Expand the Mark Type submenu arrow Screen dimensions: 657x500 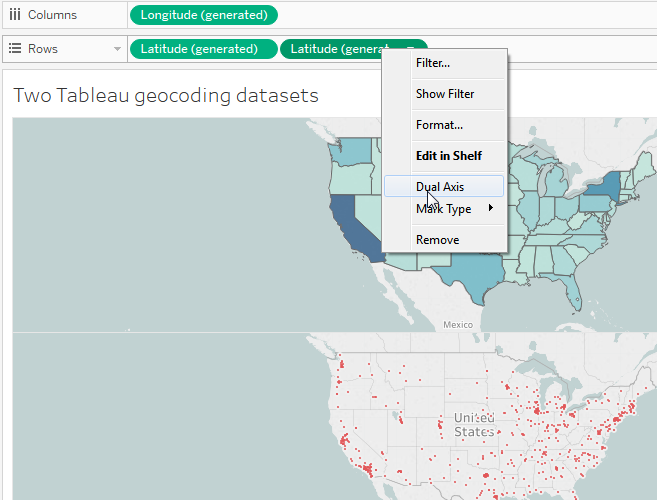point(490,209)
